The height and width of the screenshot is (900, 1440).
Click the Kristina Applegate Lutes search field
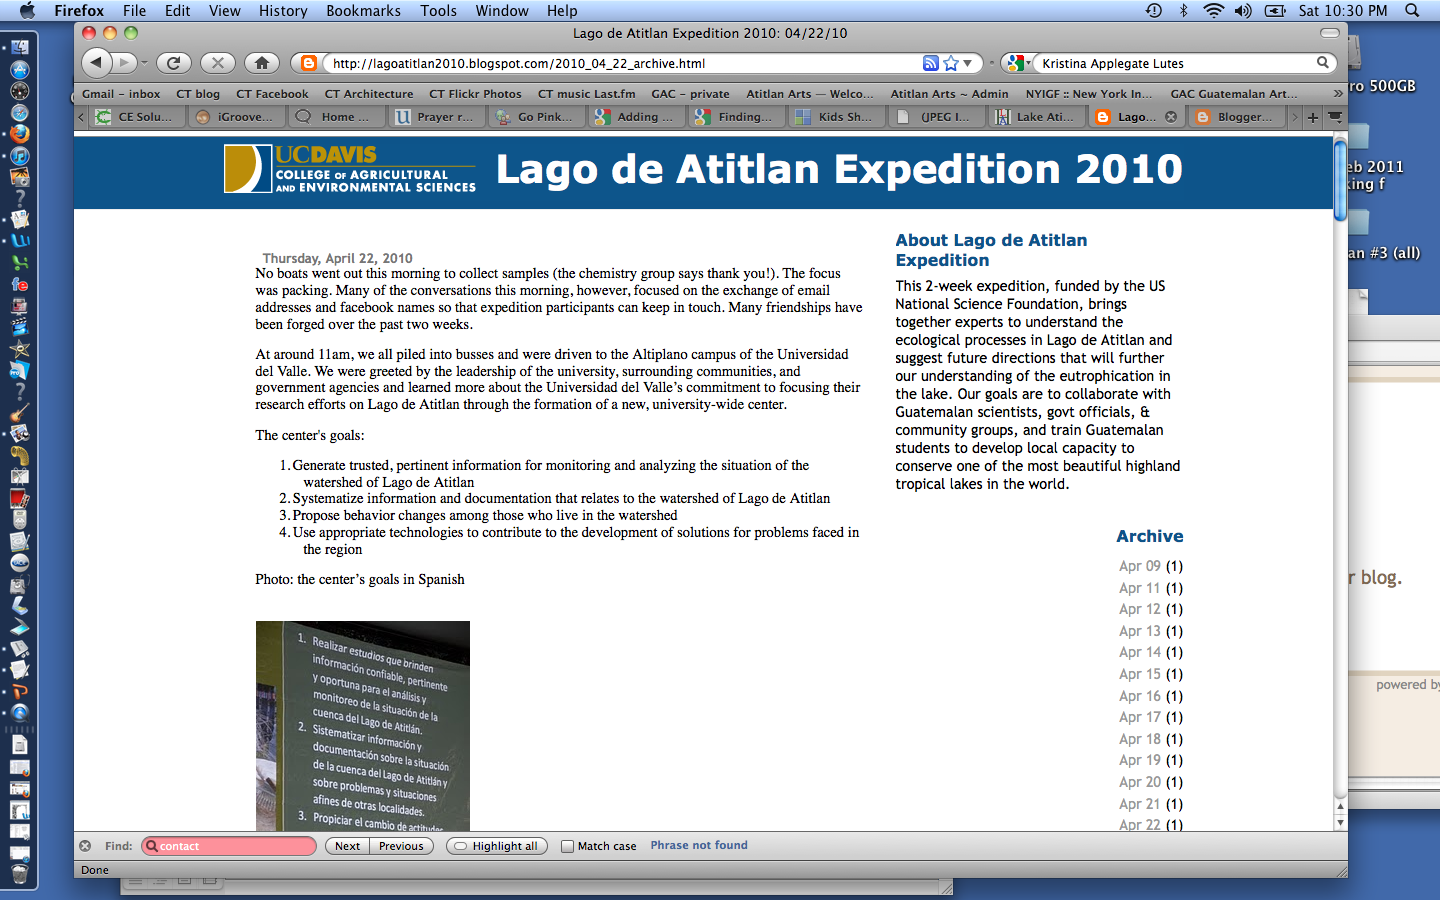(1176, 63)
